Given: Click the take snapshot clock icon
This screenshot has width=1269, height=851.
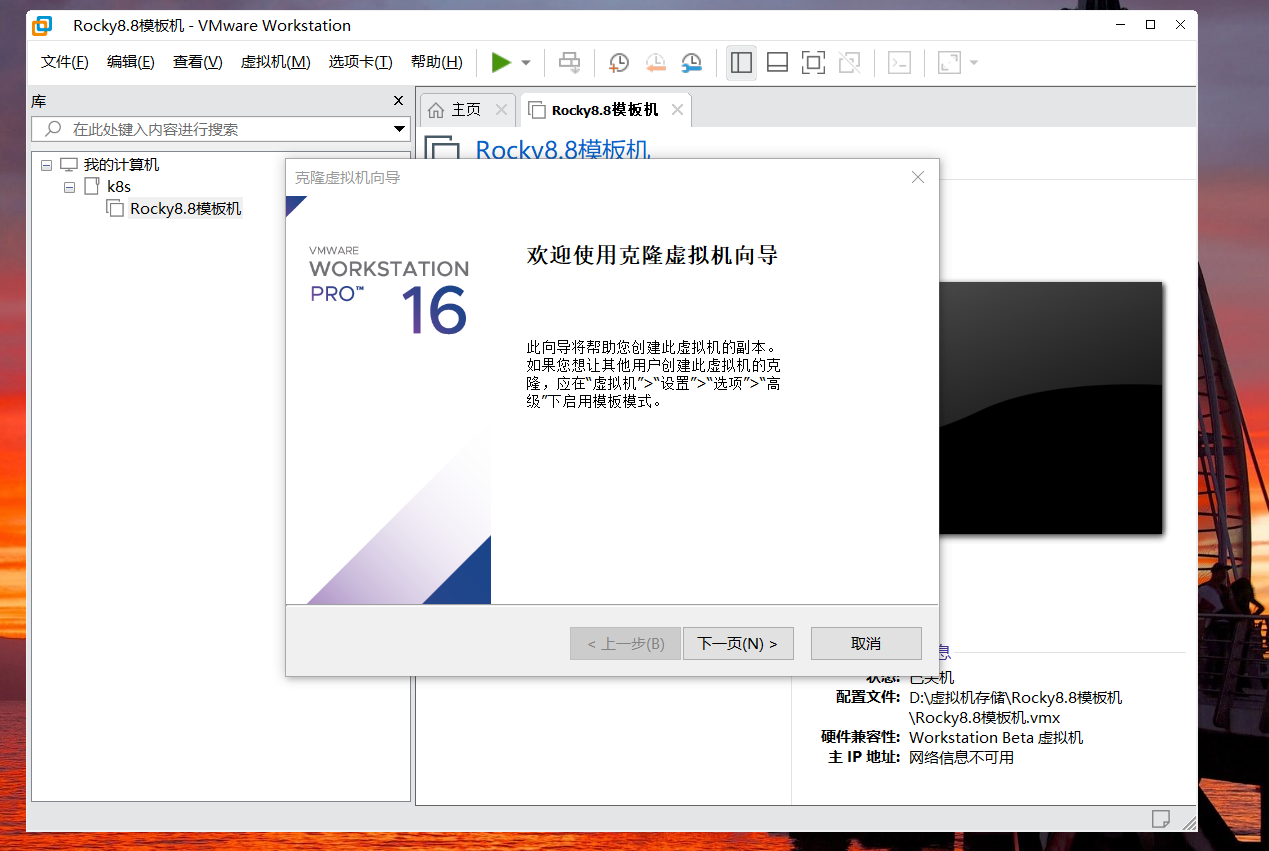Looking at the screenshot, I should tap(619, 63).
